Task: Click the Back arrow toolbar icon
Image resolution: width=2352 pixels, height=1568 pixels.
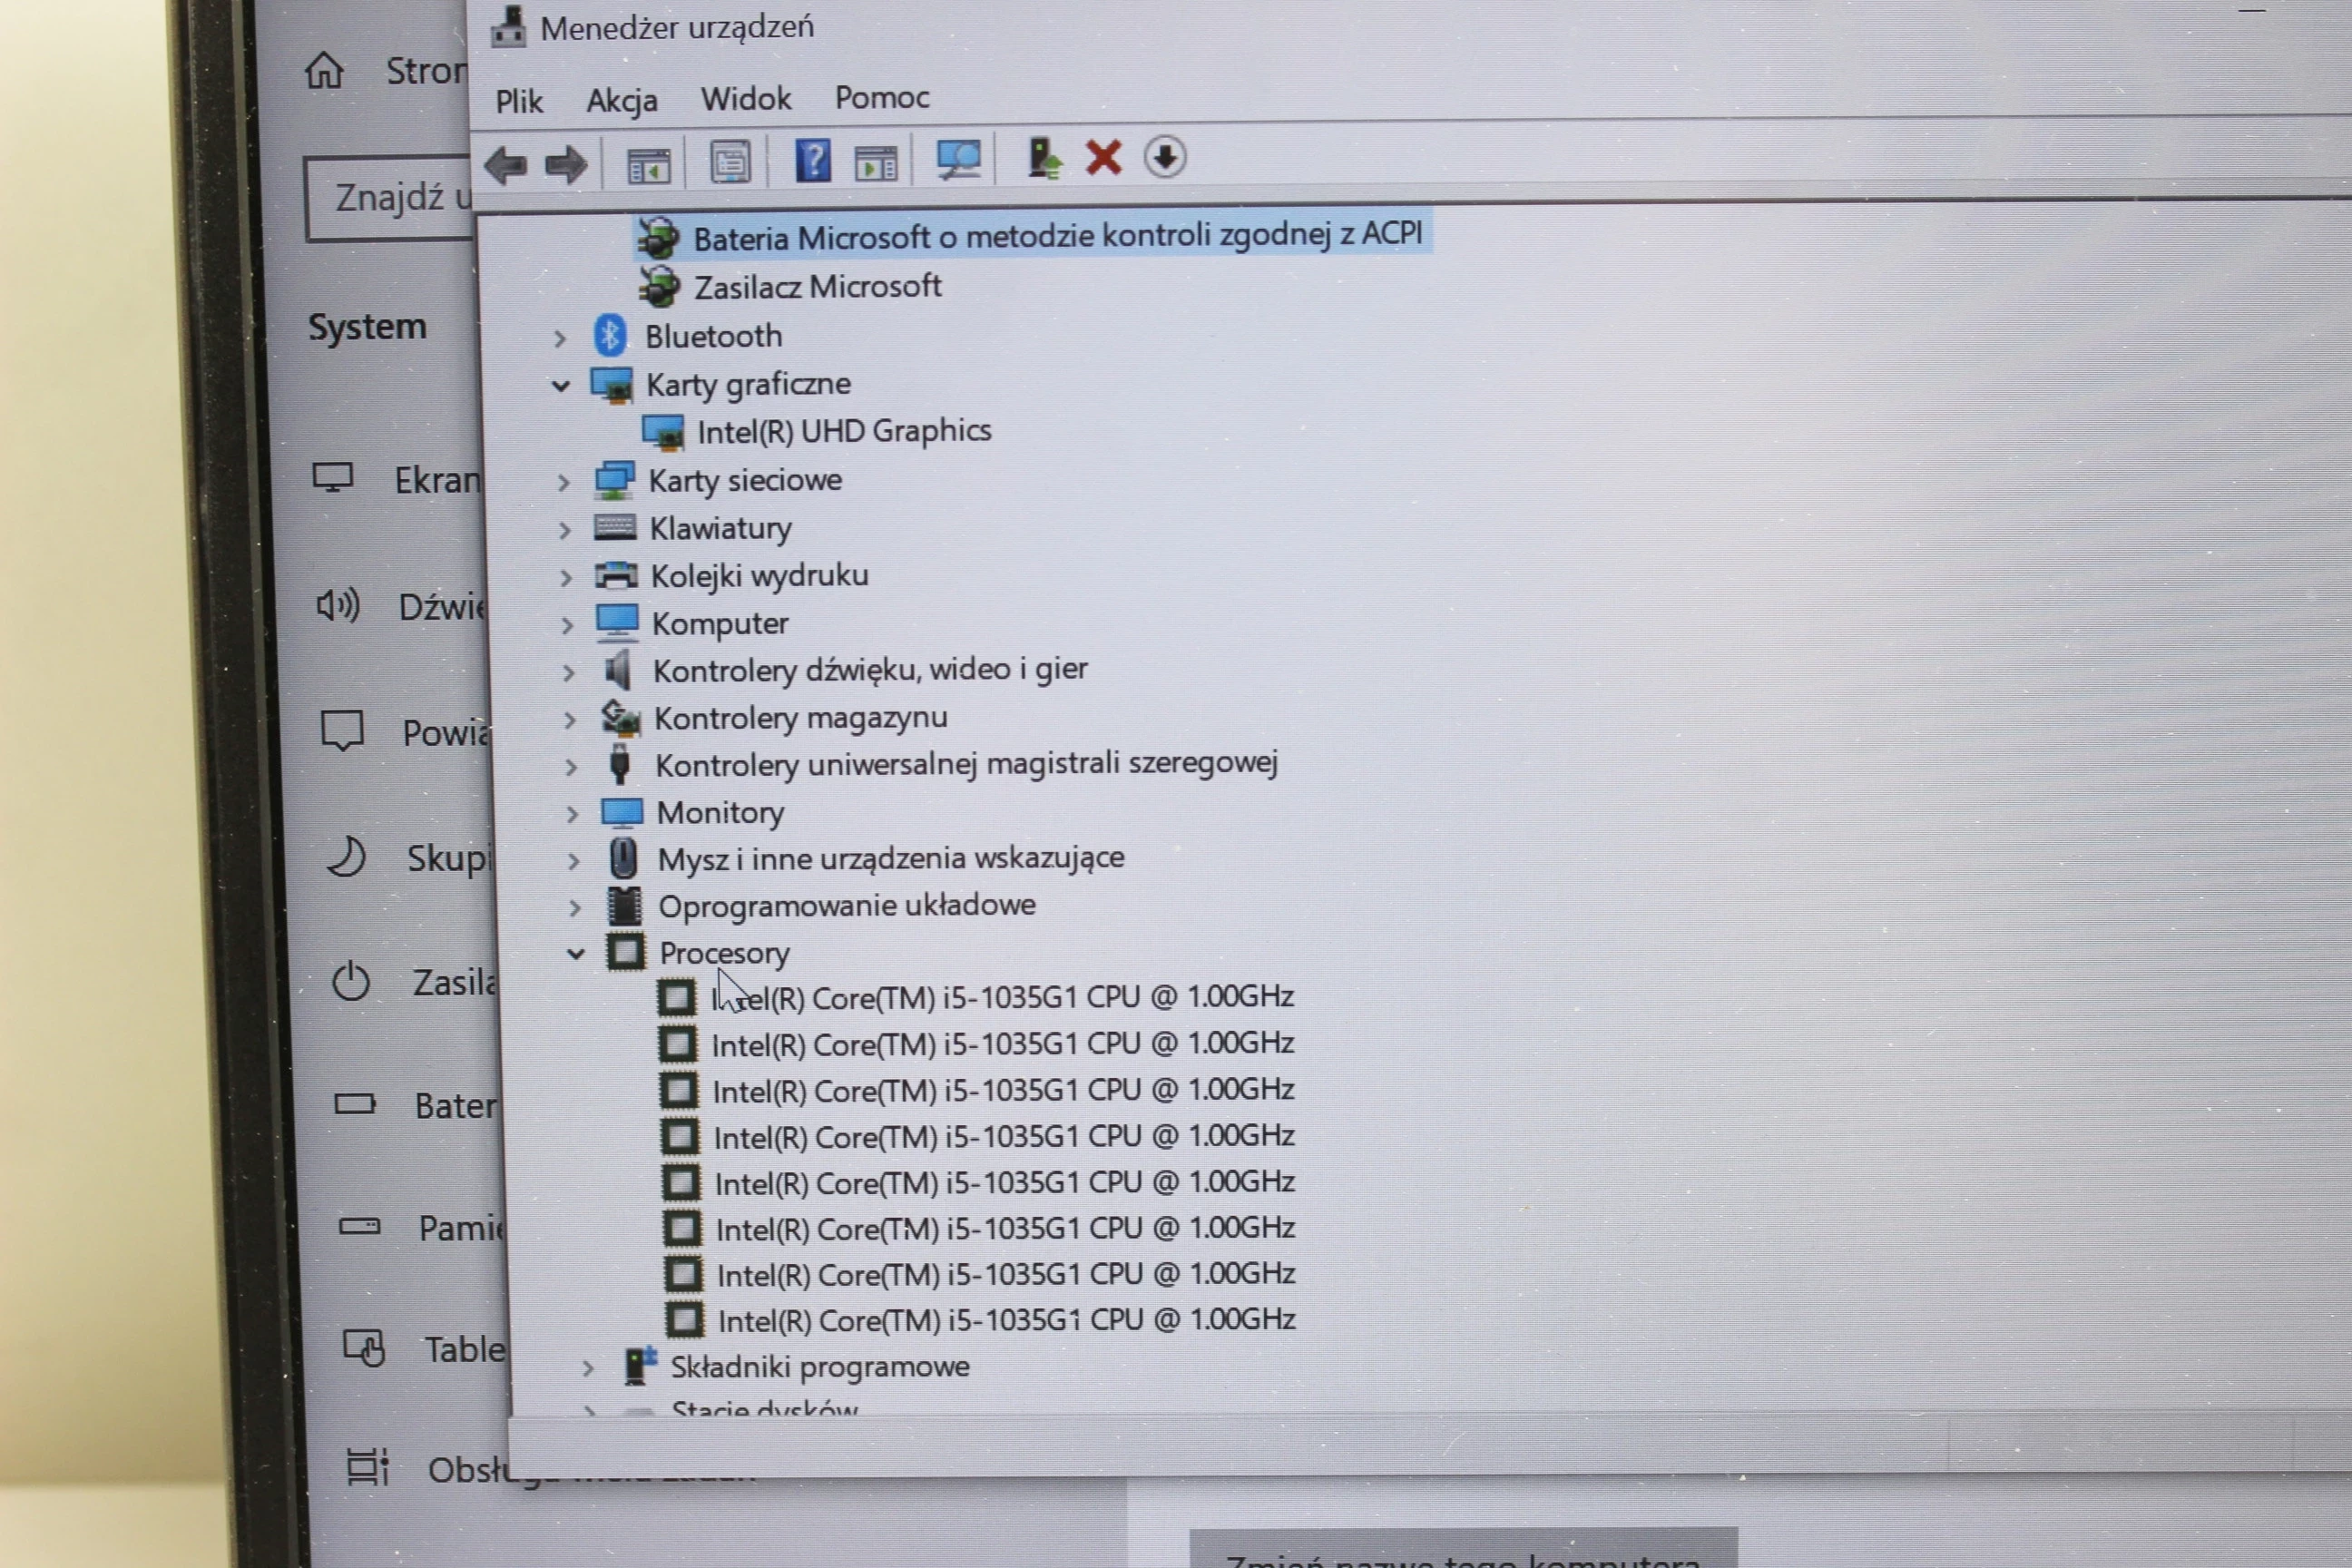Action: point(506,165)
